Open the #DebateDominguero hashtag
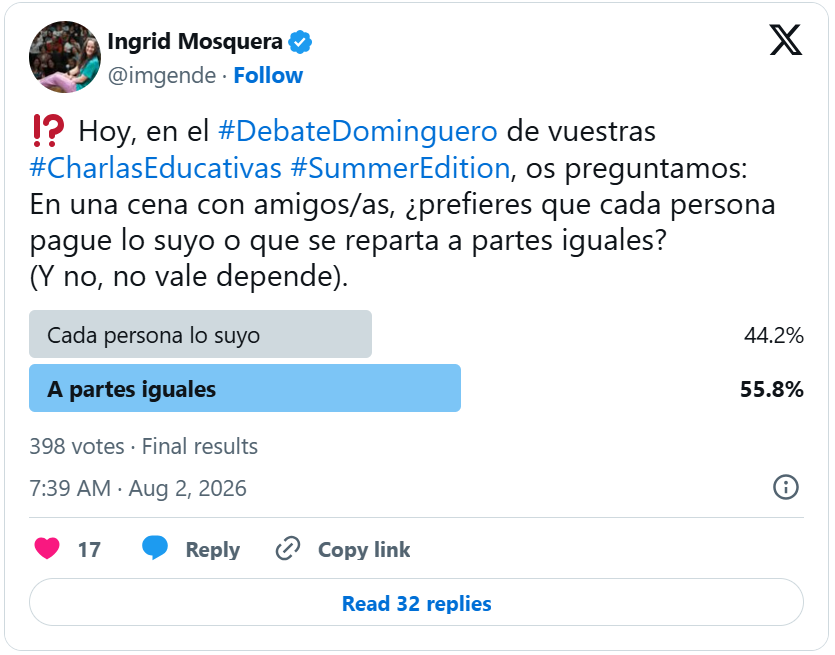 [x=358, y=131]
